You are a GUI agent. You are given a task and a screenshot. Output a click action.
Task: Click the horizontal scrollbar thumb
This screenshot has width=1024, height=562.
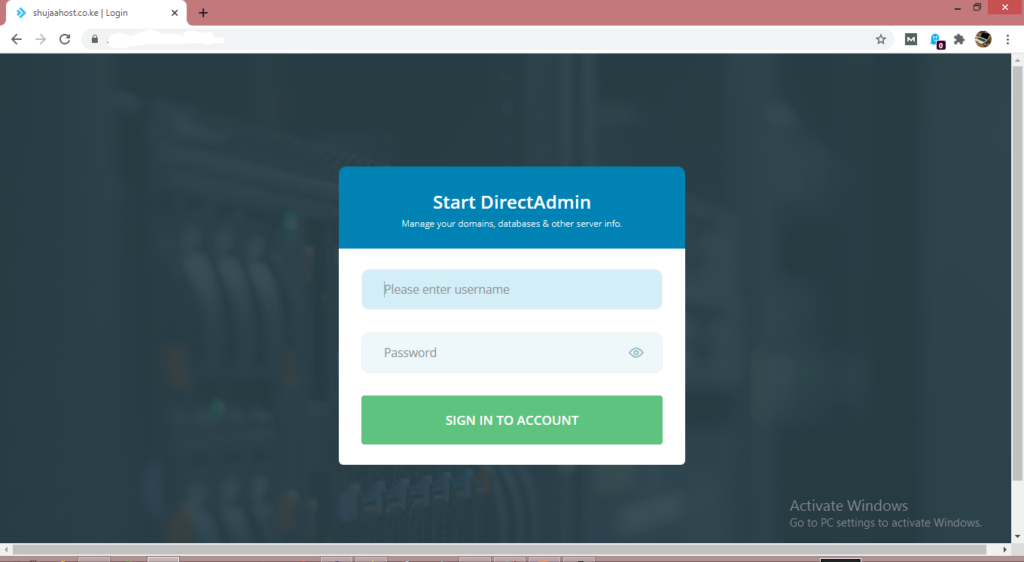(499, 550)
